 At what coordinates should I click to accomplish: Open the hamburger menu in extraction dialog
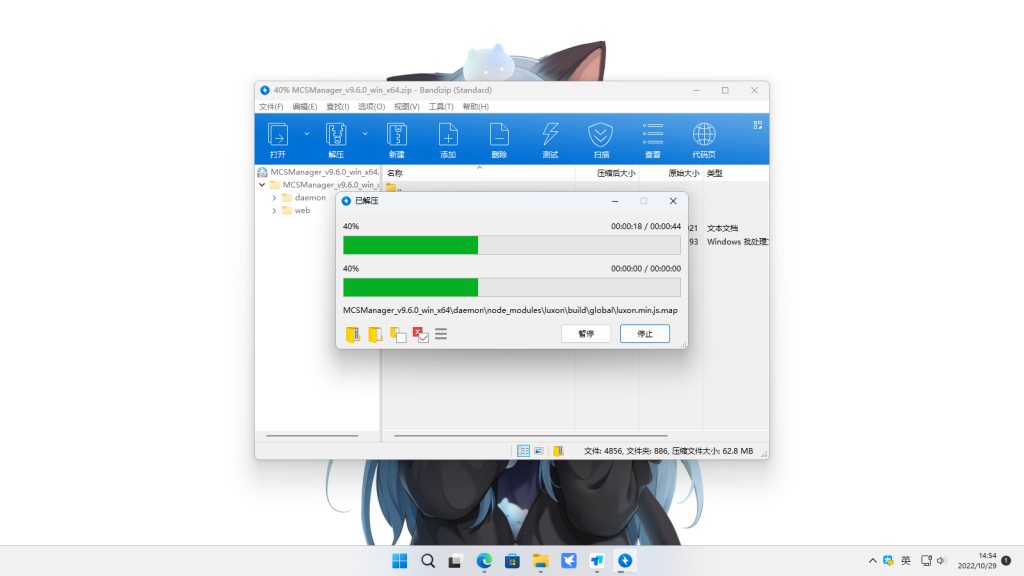point(441,334)
